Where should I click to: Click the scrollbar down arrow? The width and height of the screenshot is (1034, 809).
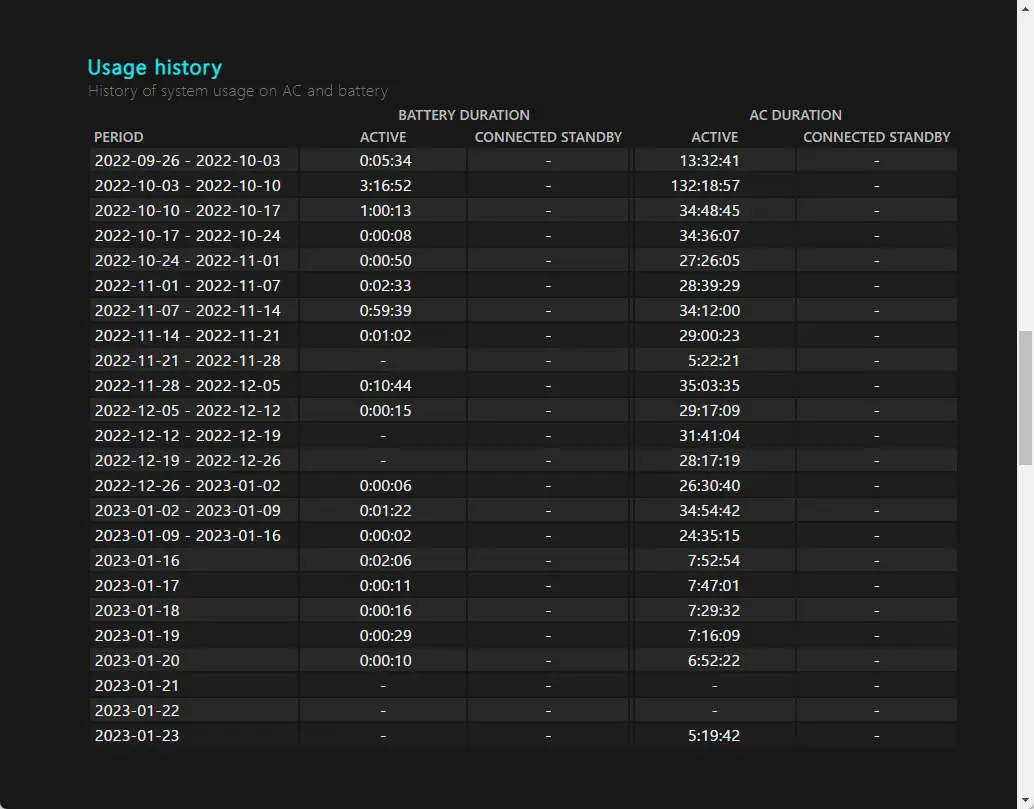click(x=1025, y=801)
